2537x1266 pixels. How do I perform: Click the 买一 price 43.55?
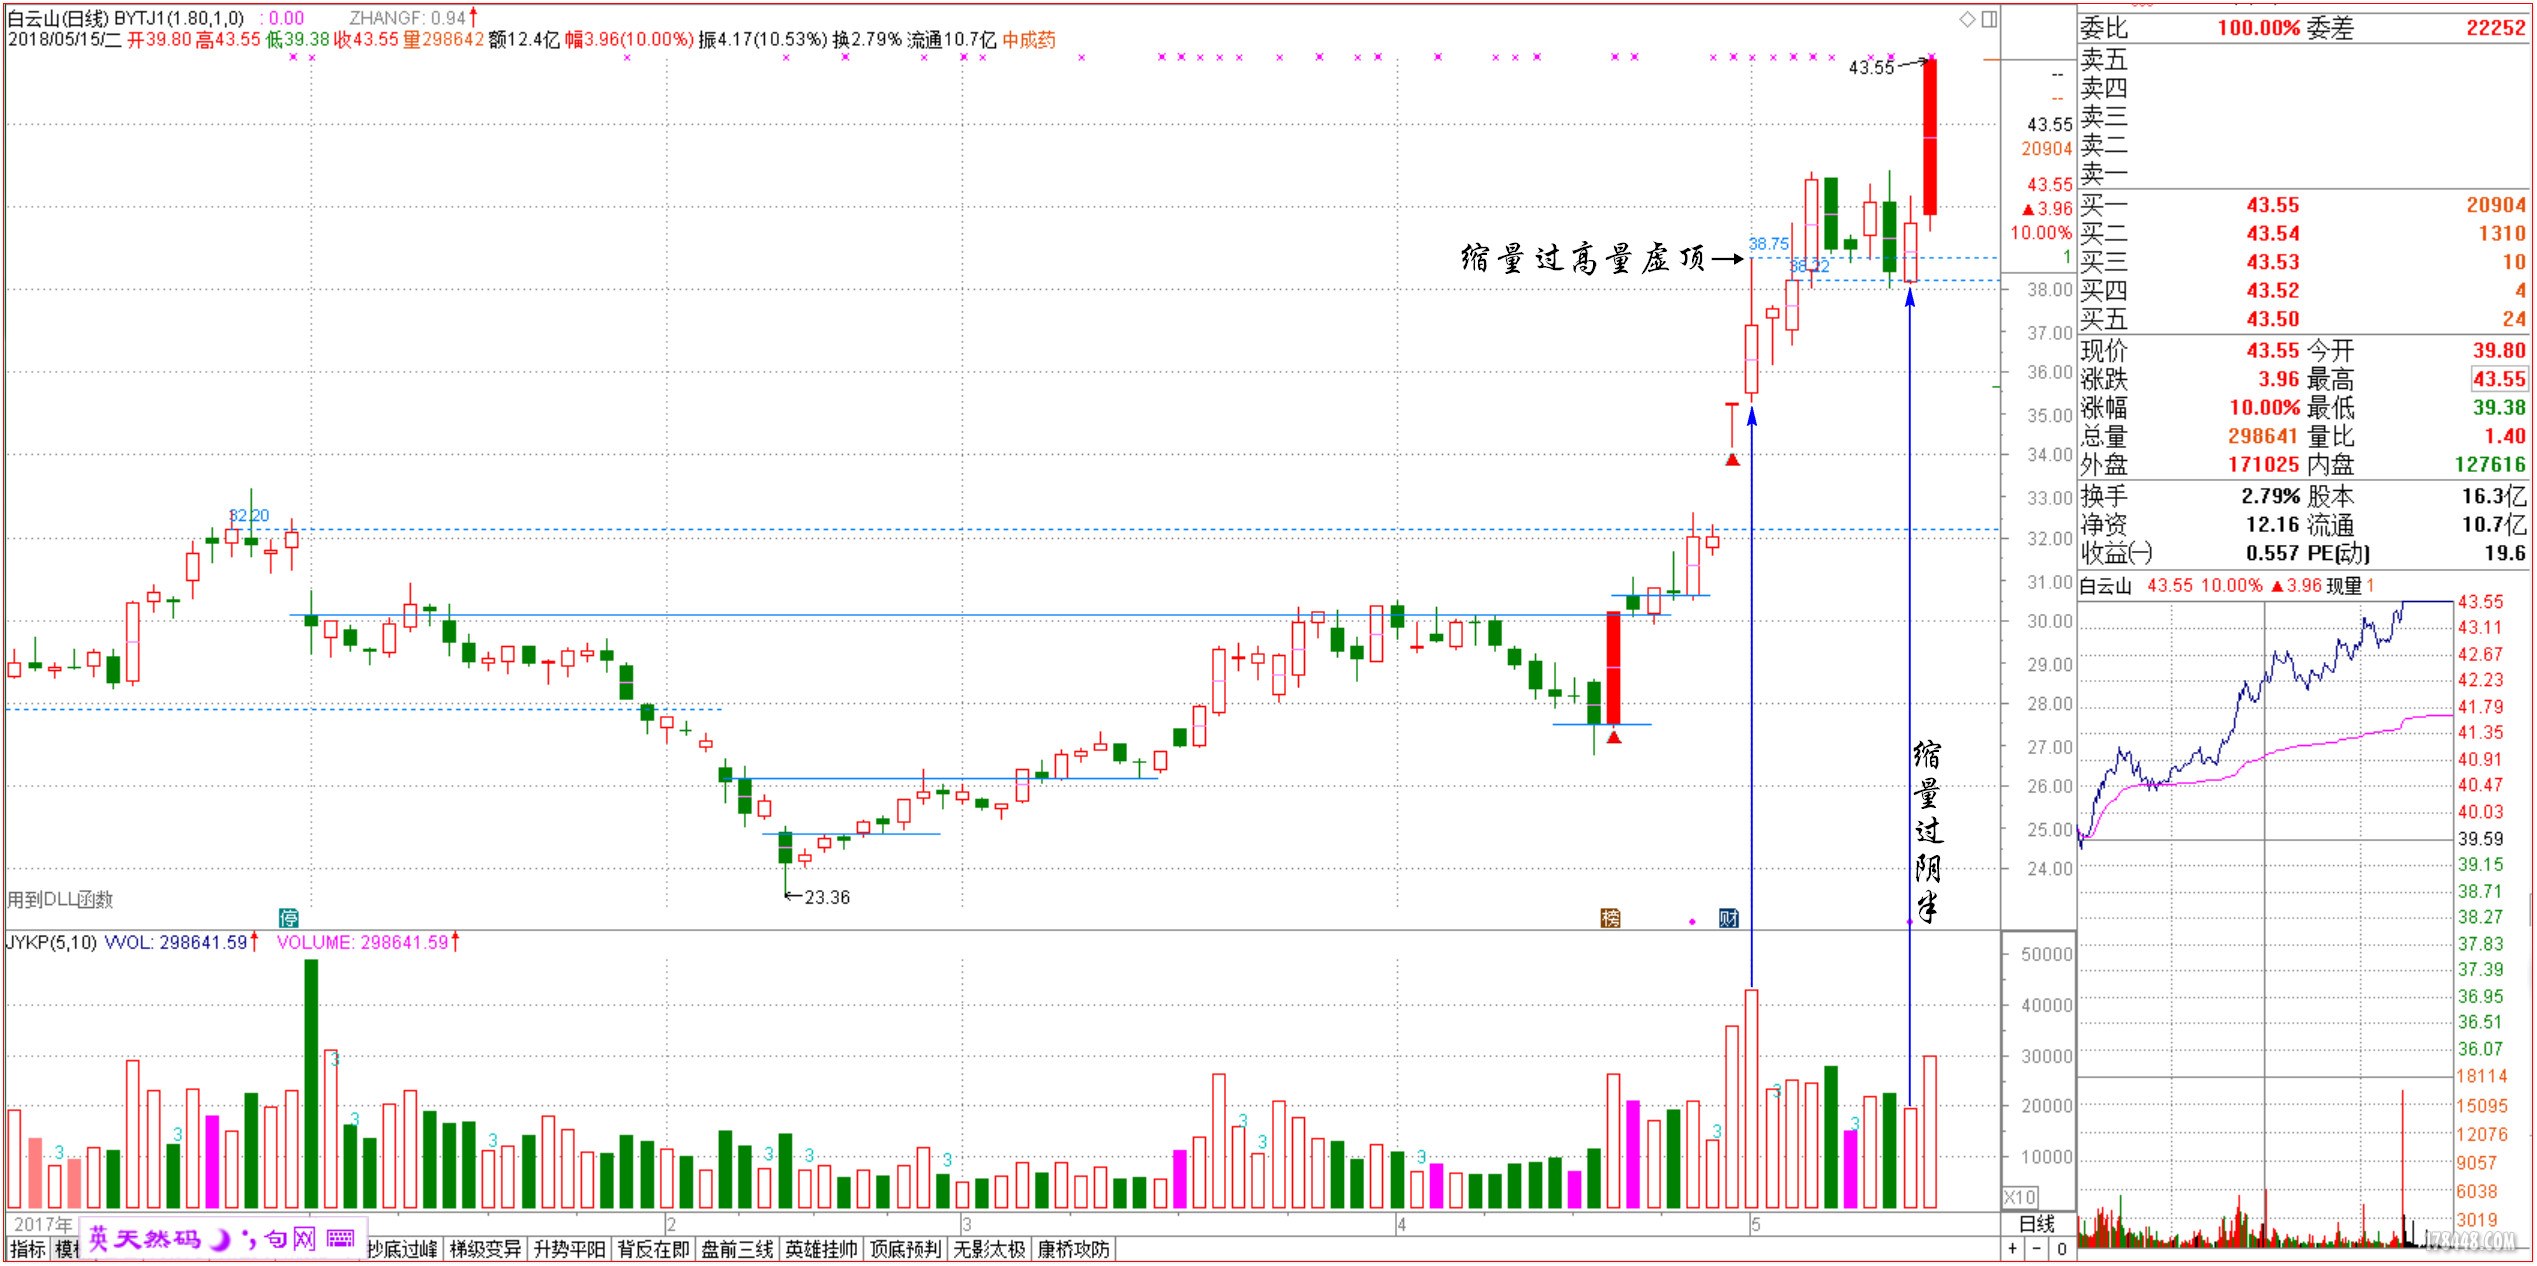click(2273, 205)
